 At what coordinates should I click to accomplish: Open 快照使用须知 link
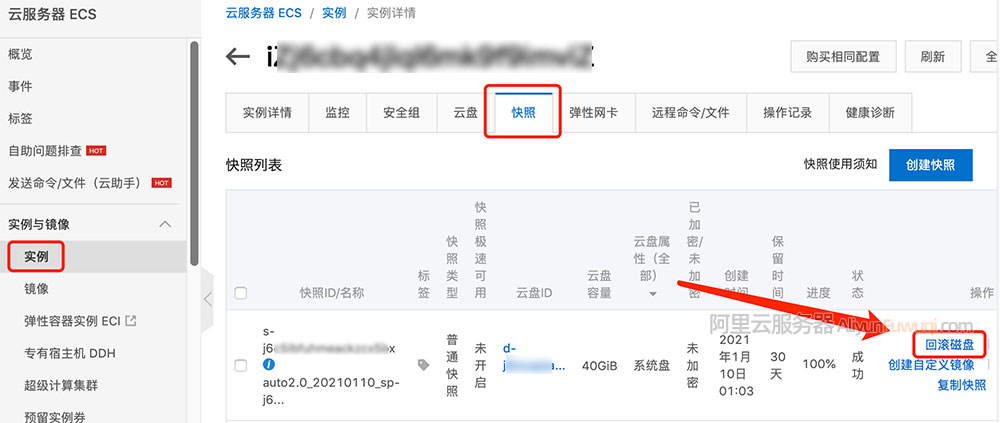pyautogui.click(x=841, y=164)
